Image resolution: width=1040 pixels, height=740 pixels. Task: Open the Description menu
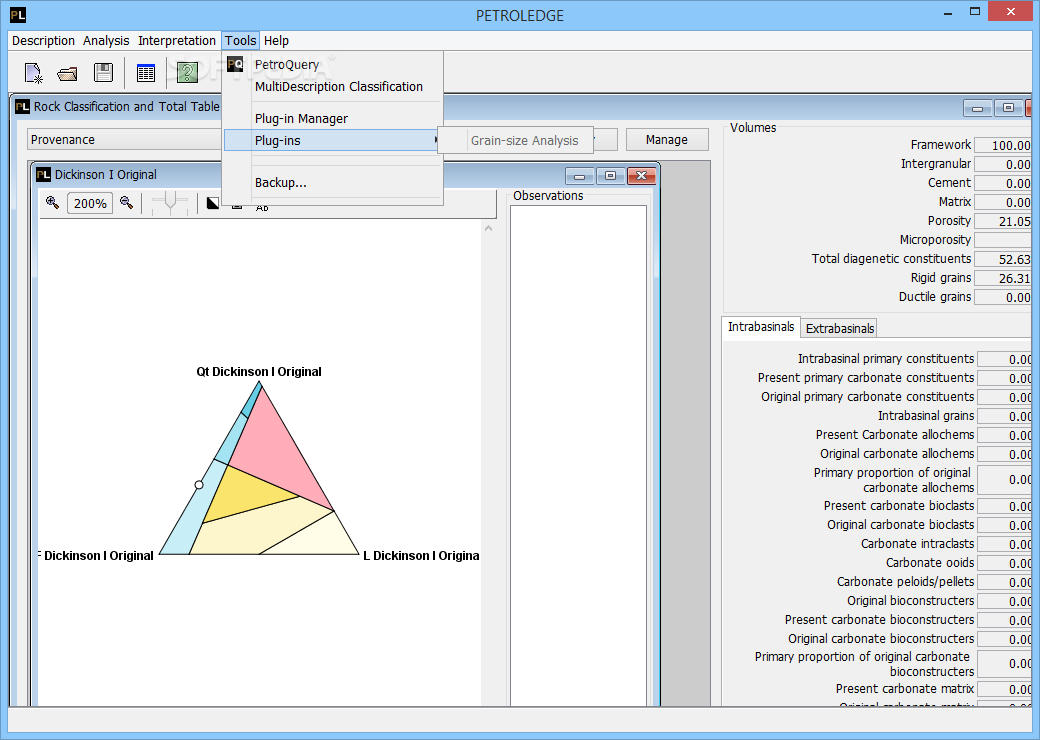pos(43,40)
